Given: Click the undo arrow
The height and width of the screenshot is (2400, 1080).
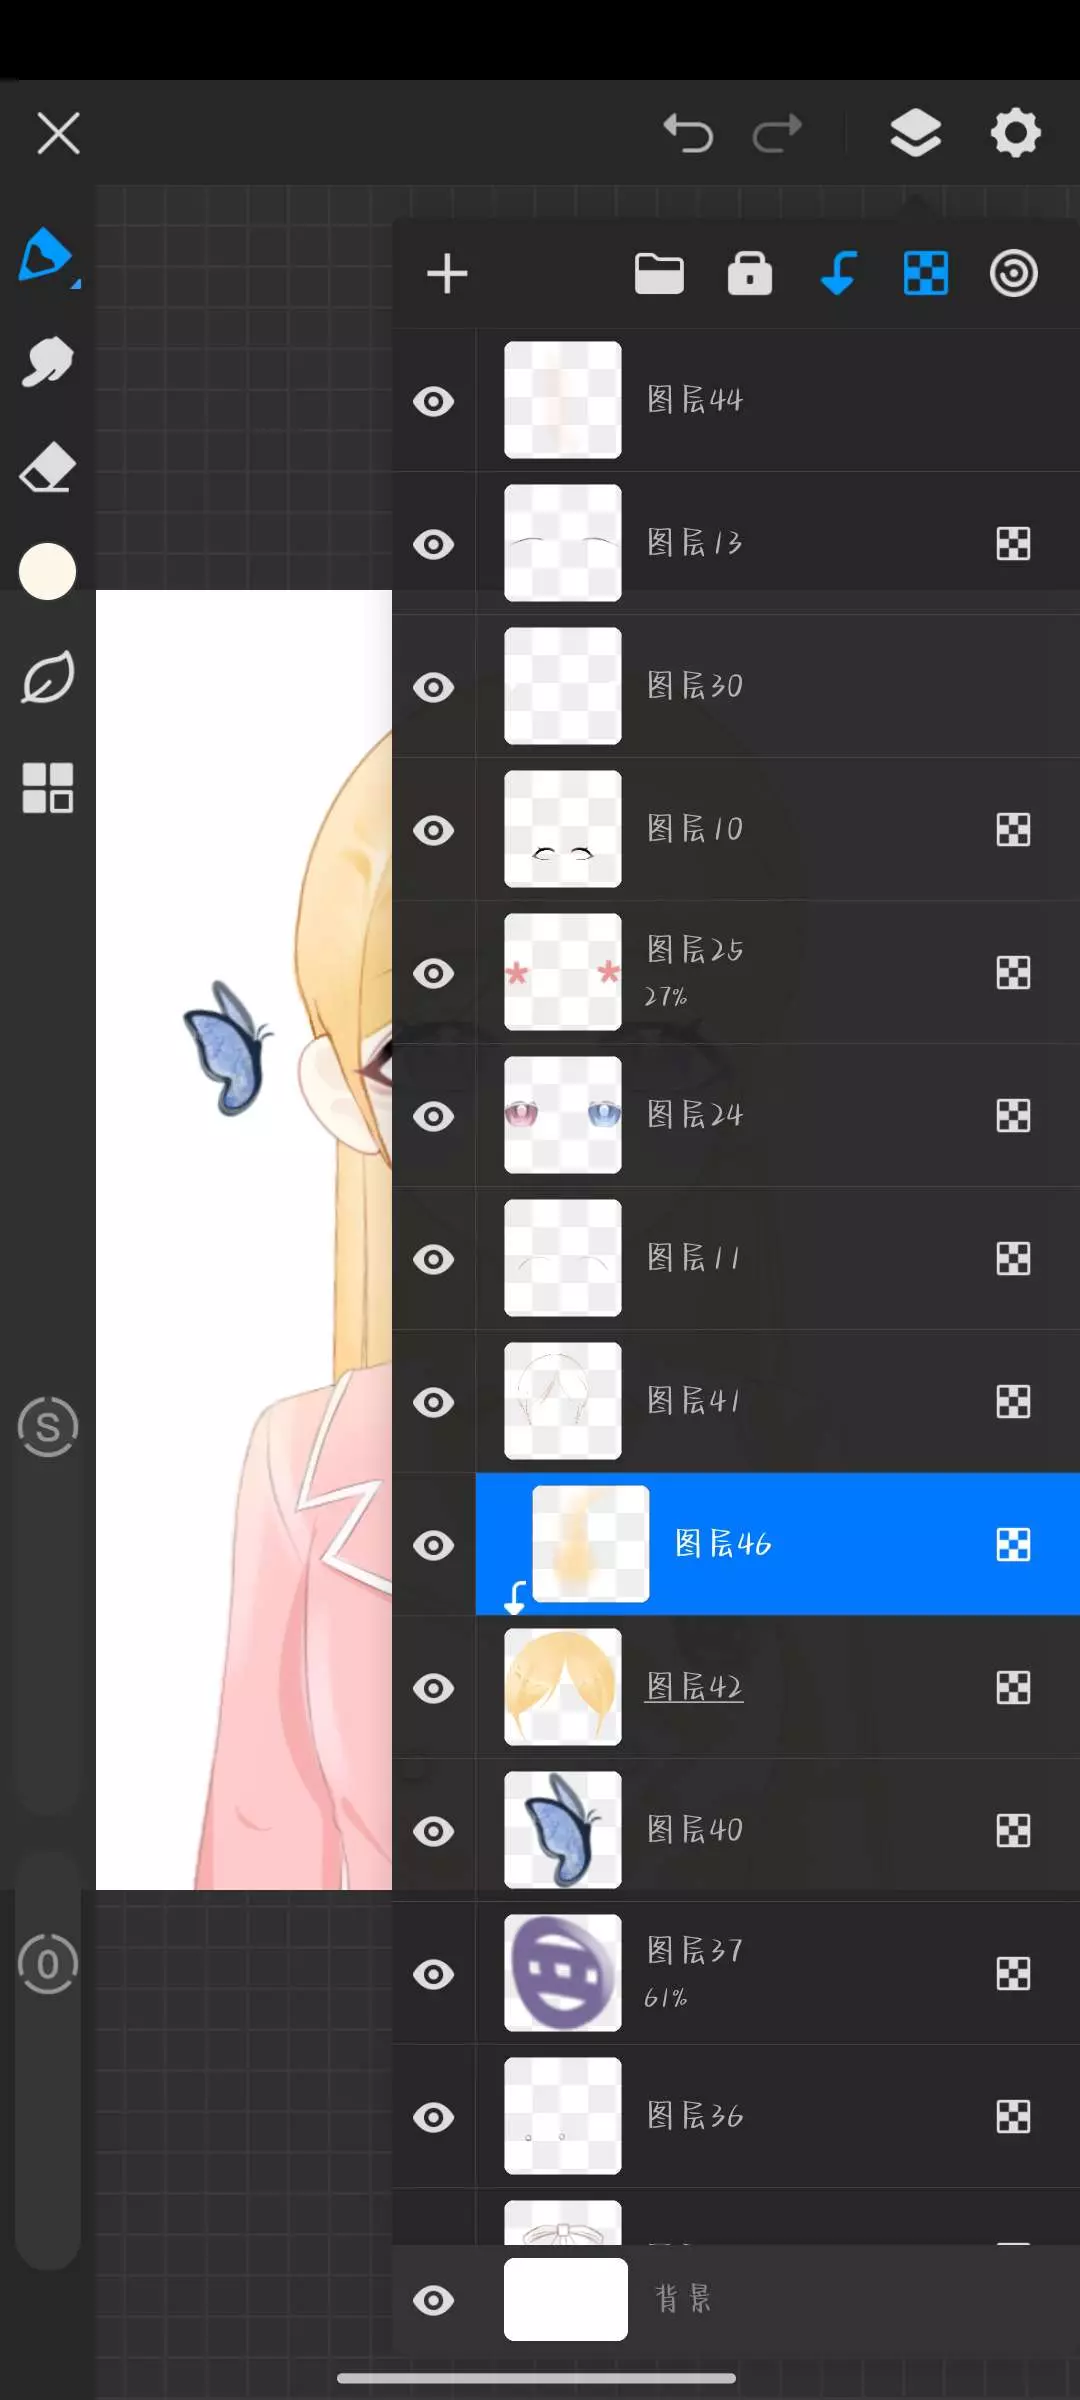Looking at the screenshot, I should [688, 133].
